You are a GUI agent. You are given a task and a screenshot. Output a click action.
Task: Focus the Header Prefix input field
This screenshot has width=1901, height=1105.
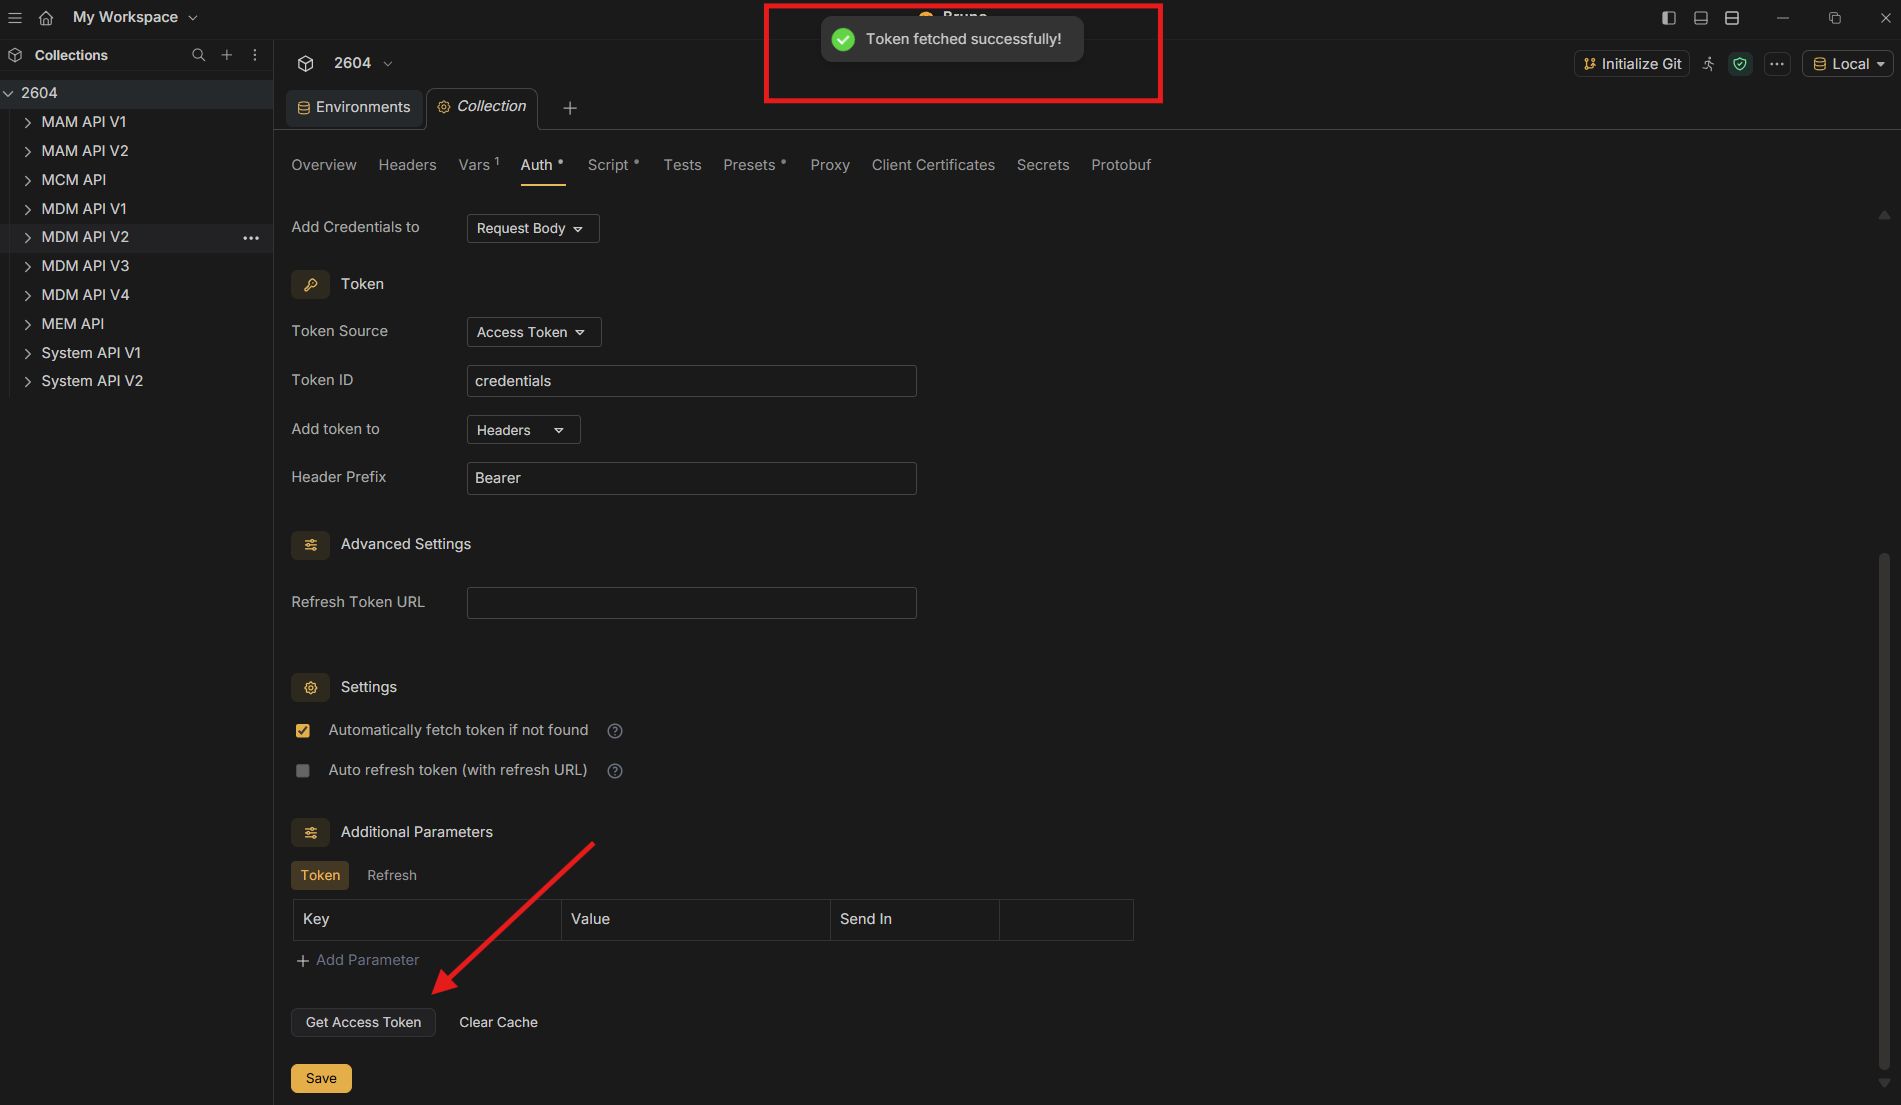[x=691, y=478]
